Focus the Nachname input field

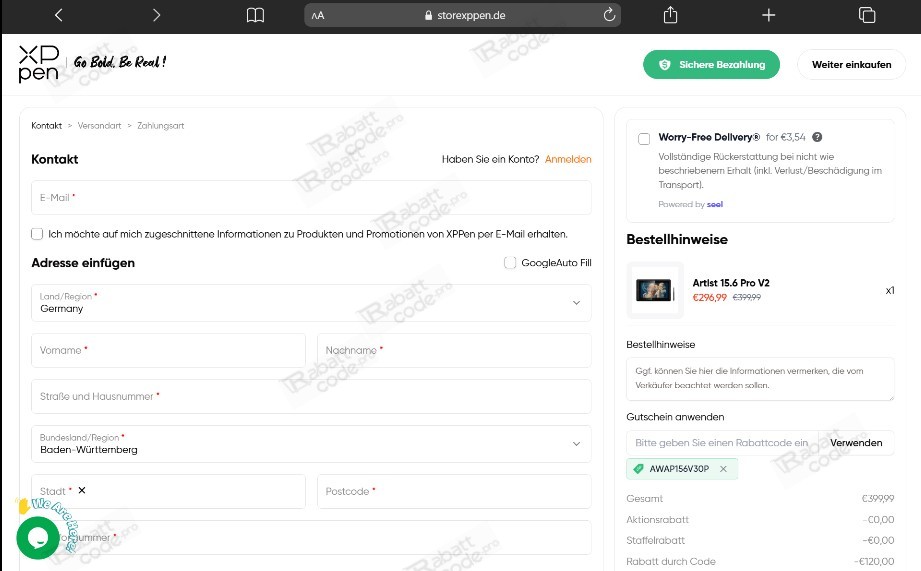tap(454, 350)
